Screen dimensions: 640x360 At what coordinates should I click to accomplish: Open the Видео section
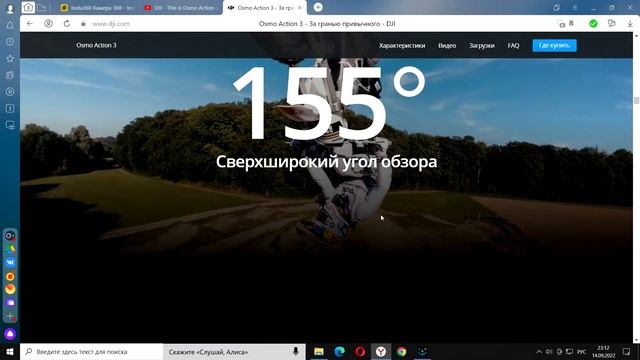click(447, 46)
